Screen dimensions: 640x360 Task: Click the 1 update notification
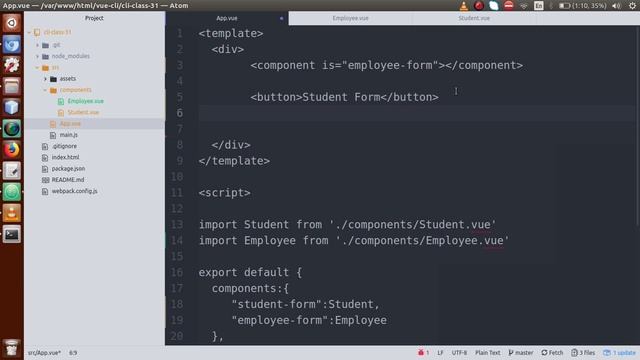point(620,353)
